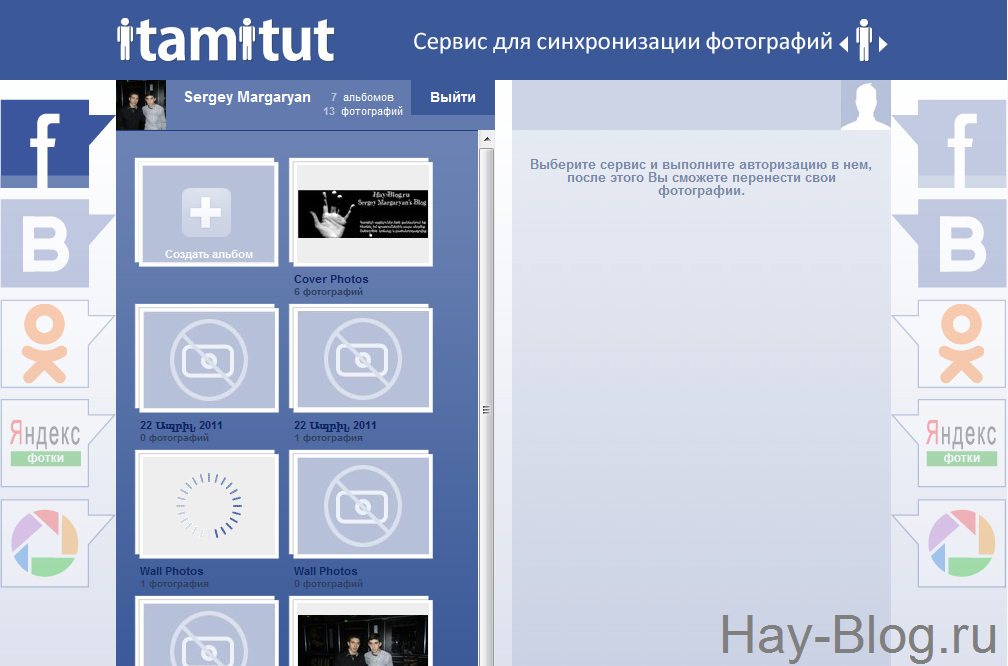This screenshot has width=1008, height=666.
Task: Click Wall Photos title with 0 фотографий
Action: (x=325, y=571)
